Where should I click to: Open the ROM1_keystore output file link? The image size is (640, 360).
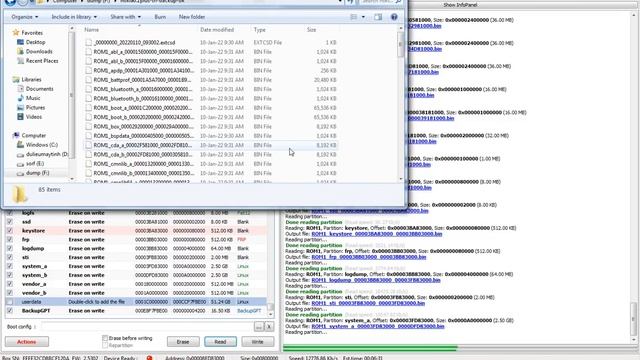pyautogui.click(x=377, y=234)
